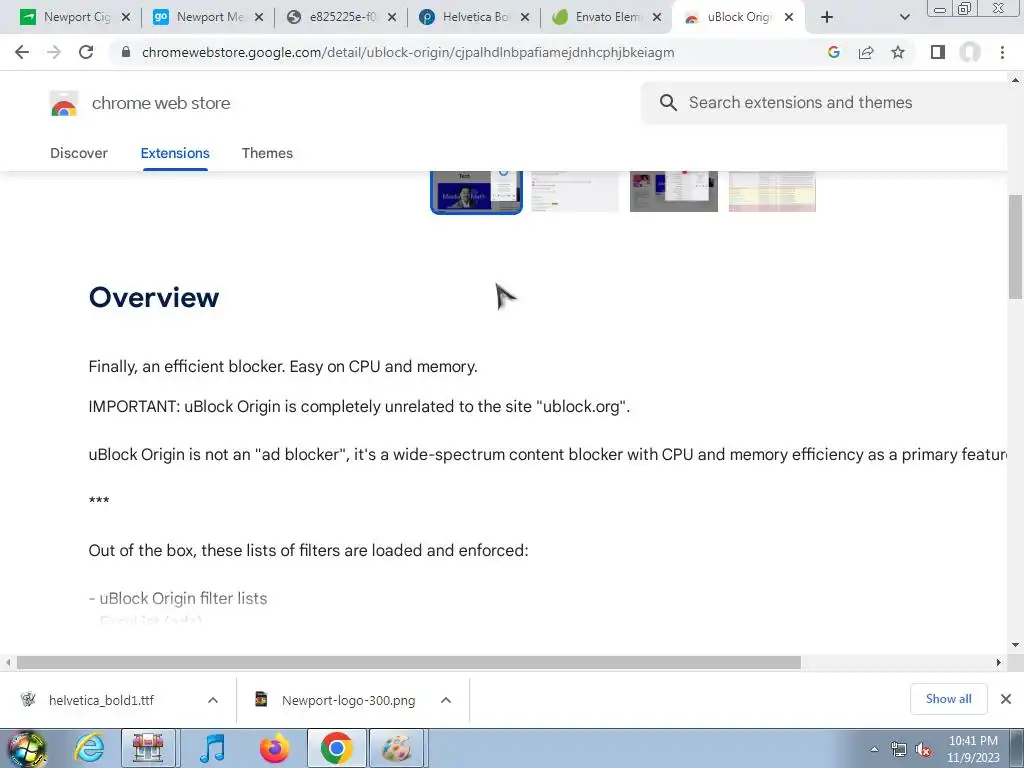Select the third screenshot thumbnail
Screen dimensions: 1024x768
pyautogui.click(x=673, y=191)
